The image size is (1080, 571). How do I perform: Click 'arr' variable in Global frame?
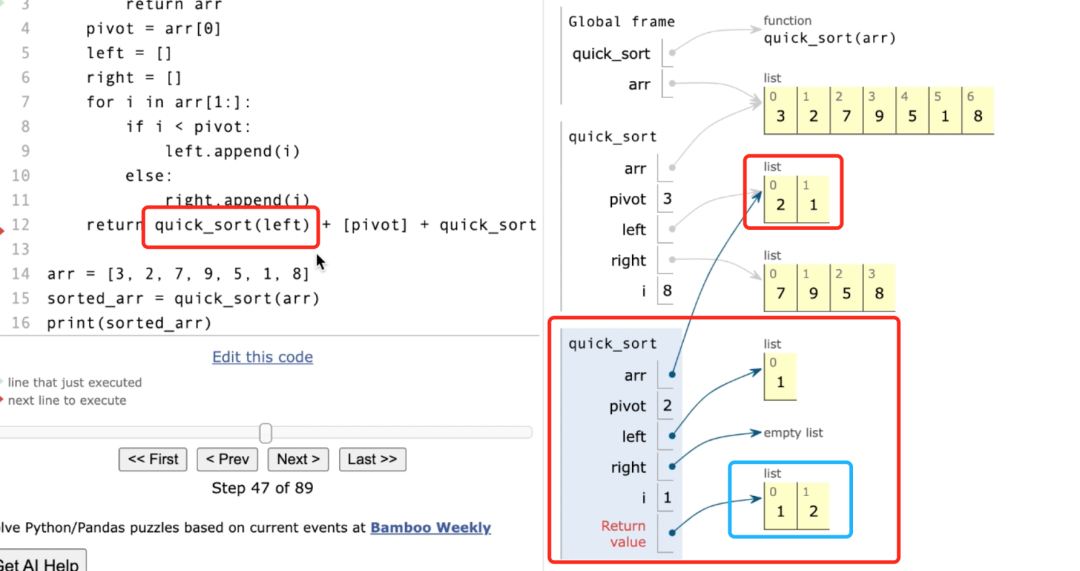click(x=639, y=85)
